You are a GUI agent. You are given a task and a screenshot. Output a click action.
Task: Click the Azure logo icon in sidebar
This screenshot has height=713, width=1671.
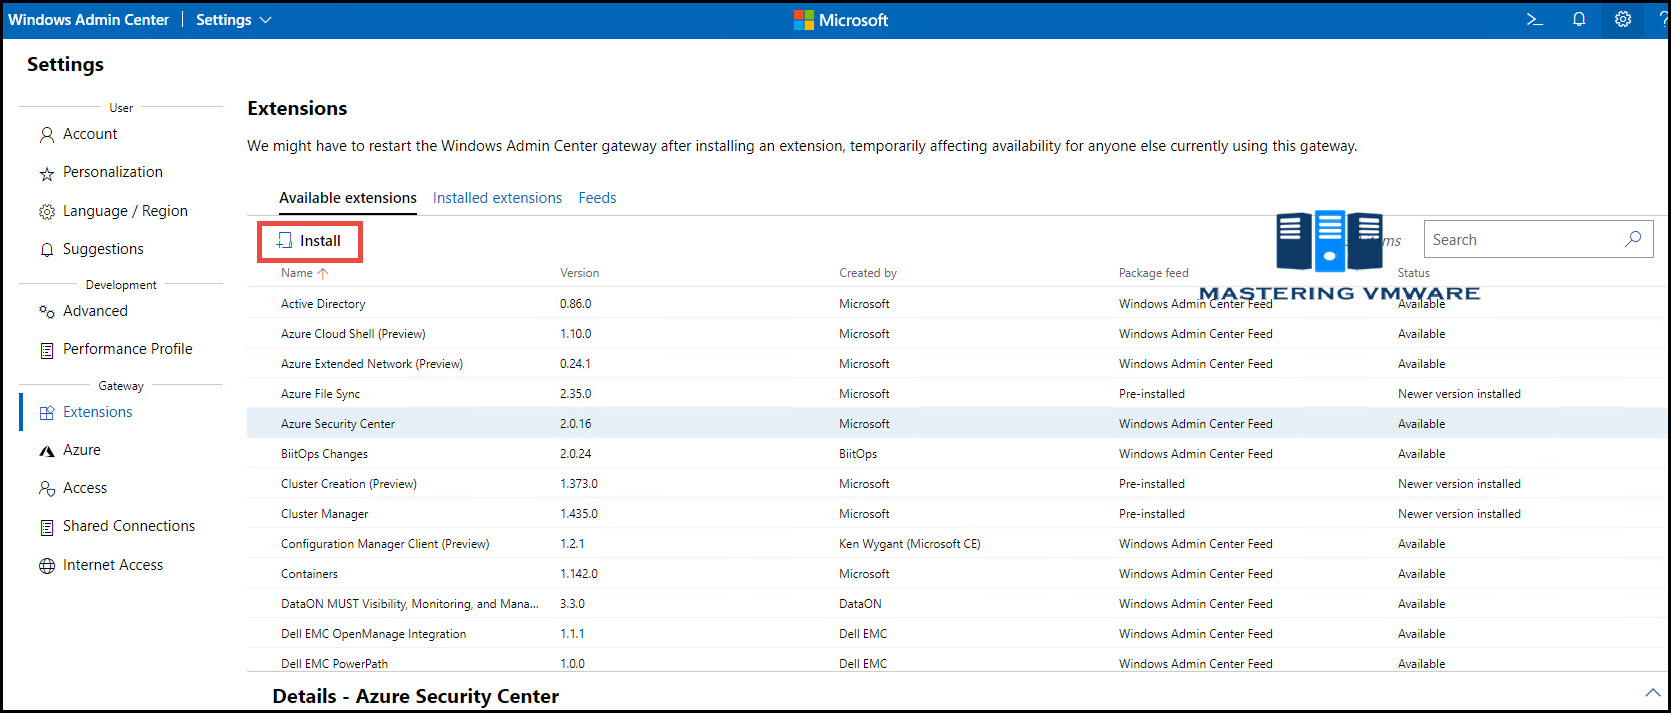(47, 451)
